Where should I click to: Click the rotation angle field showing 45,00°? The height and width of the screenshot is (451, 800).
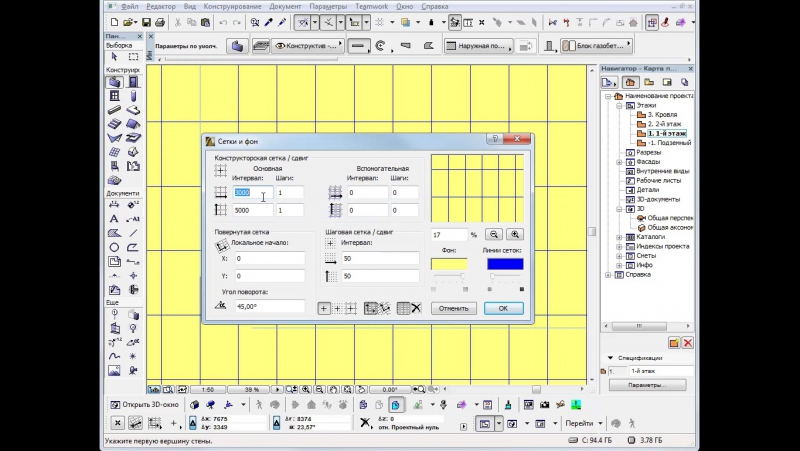point(269,307)
